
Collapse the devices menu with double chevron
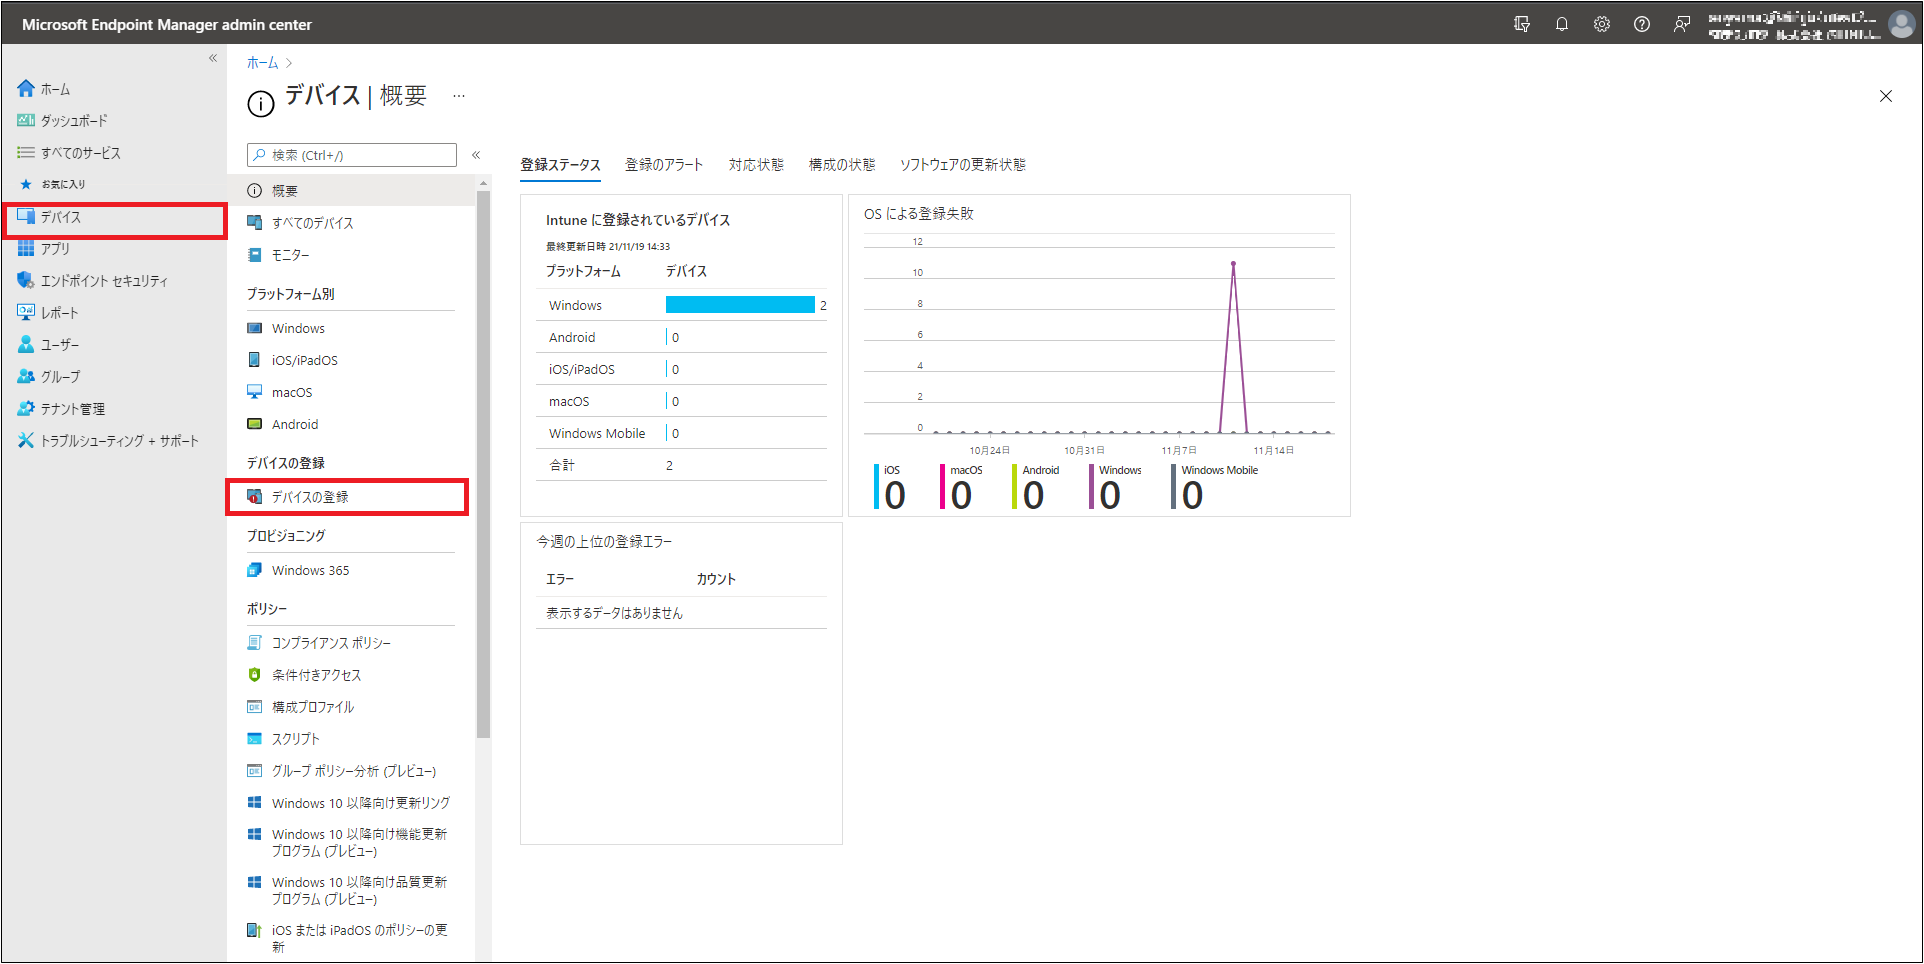coord(476,155)
